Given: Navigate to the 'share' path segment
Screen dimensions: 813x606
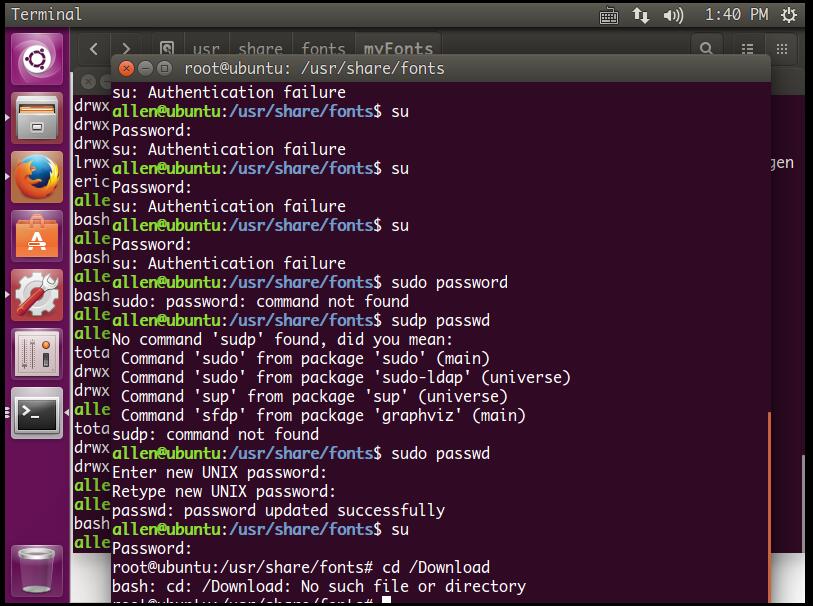Looking at the screenshot, I should coord(260,48).
